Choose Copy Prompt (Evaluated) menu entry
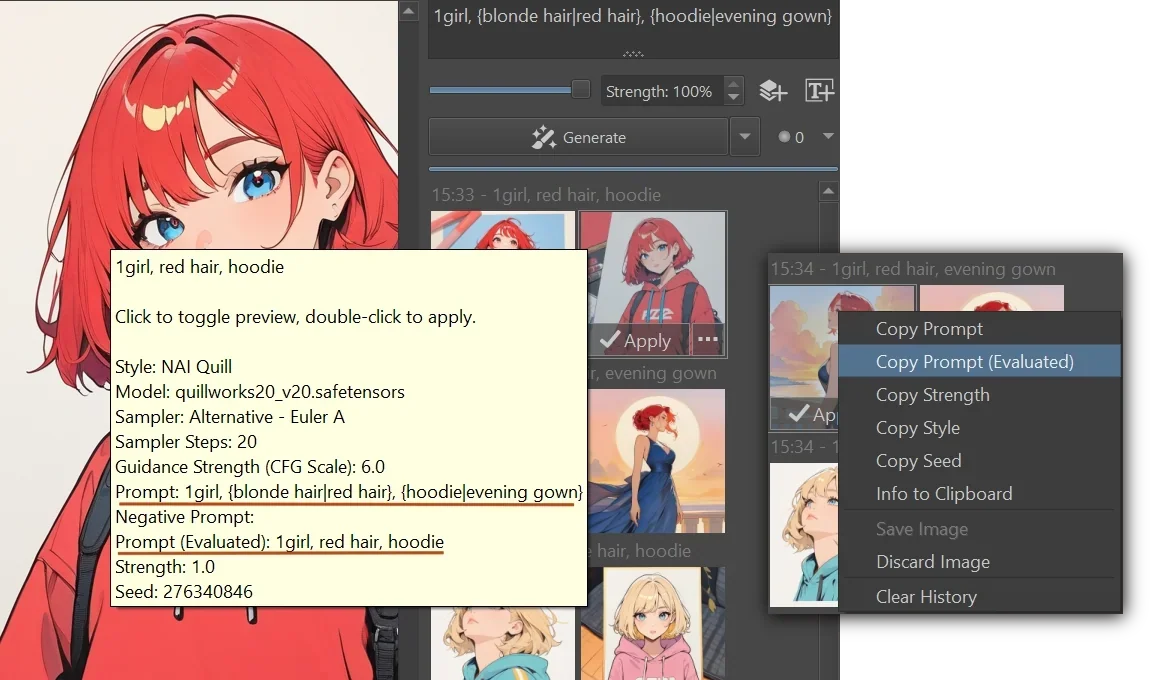1167x680 pixels. point(974,362)
